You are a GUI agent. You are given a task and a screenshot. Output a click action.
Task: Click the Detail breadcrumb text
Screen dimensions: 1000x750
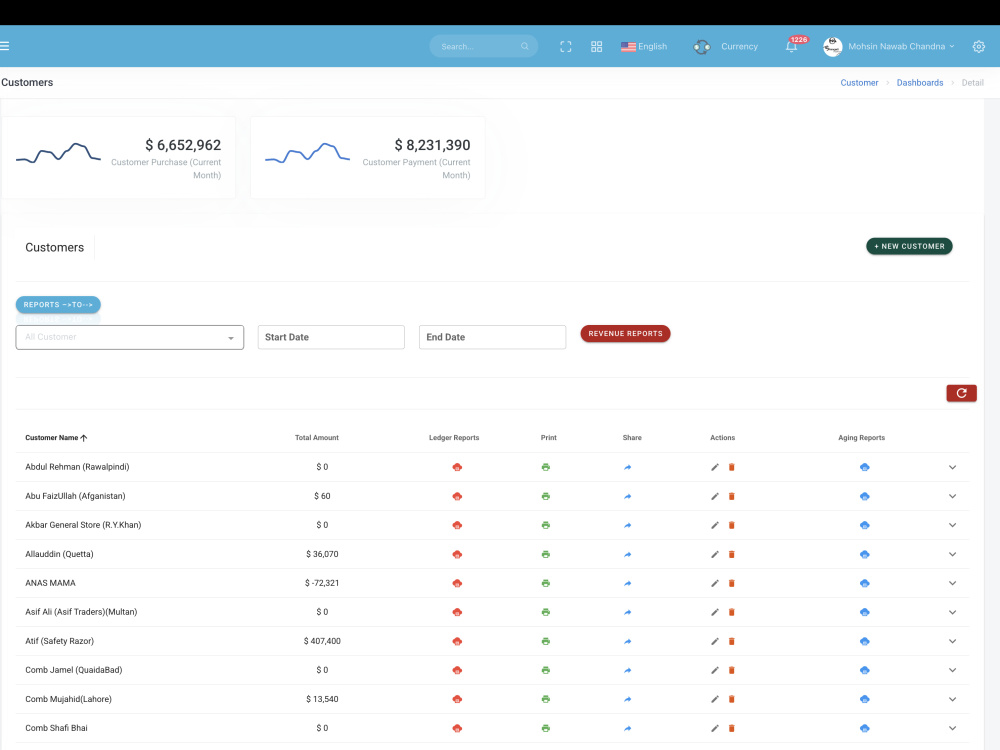pos(972,83)
